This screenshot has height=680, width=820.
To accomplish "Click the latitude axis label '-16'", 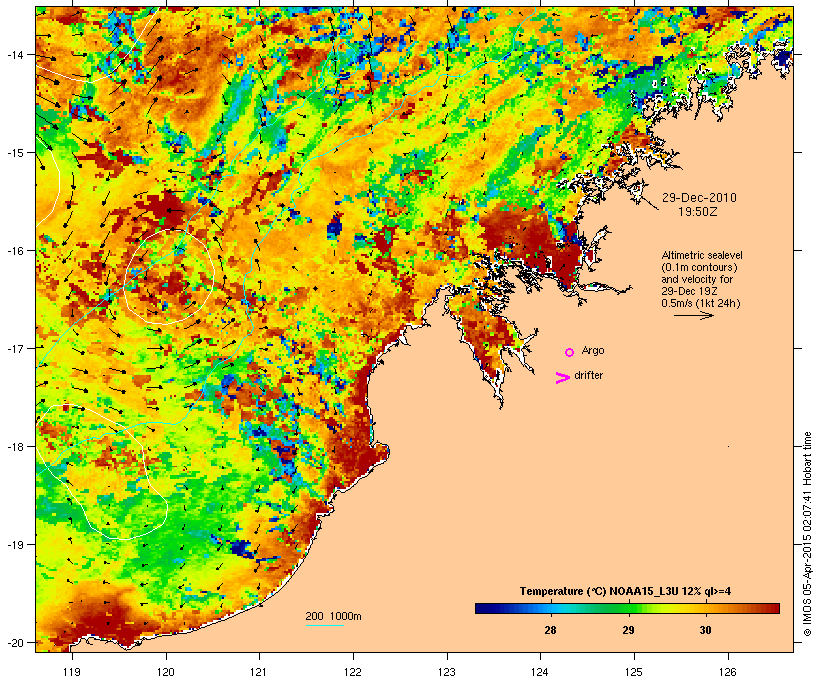I will (x=15, y=251).
